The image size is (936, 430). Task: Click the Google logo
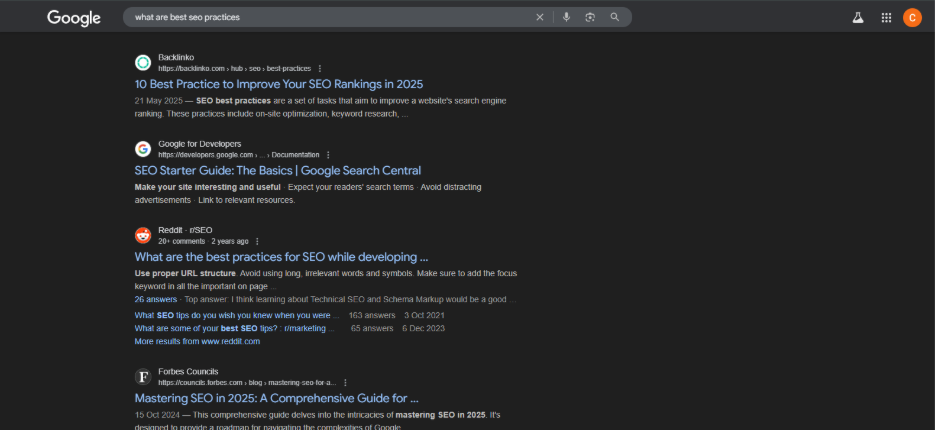click(x=74, y=18)
